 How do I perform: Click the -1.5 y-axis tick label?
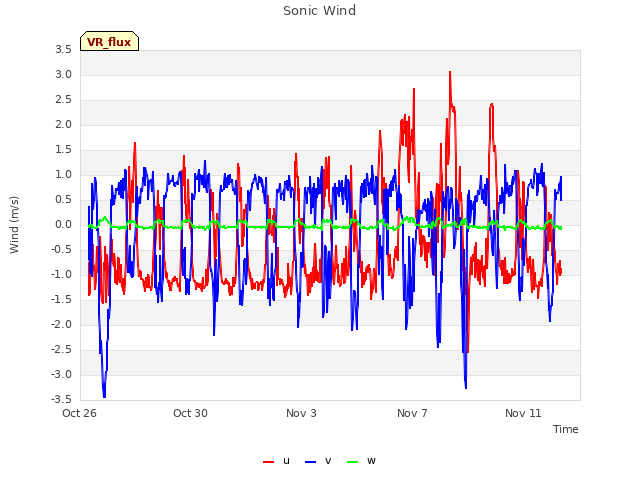point(62,300)
